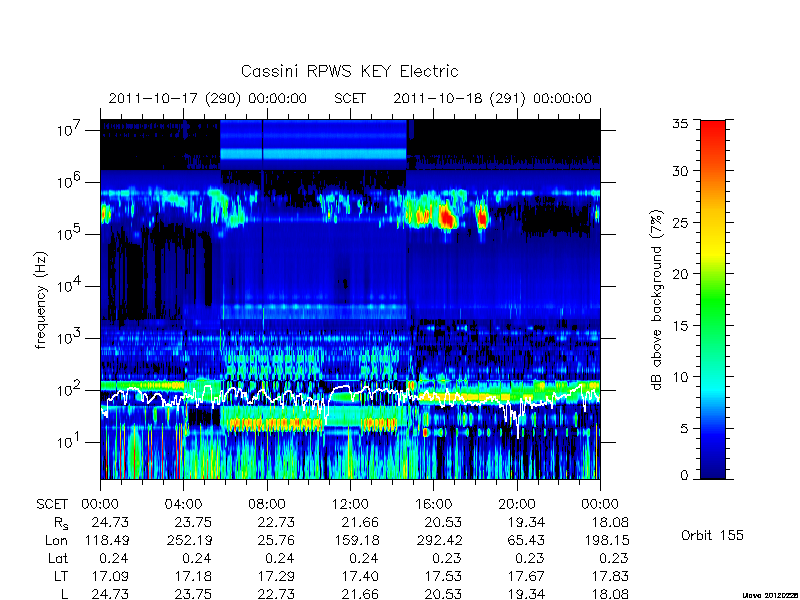
Task: Click the 10^6 frequency axis label
Action: [68, 182]
